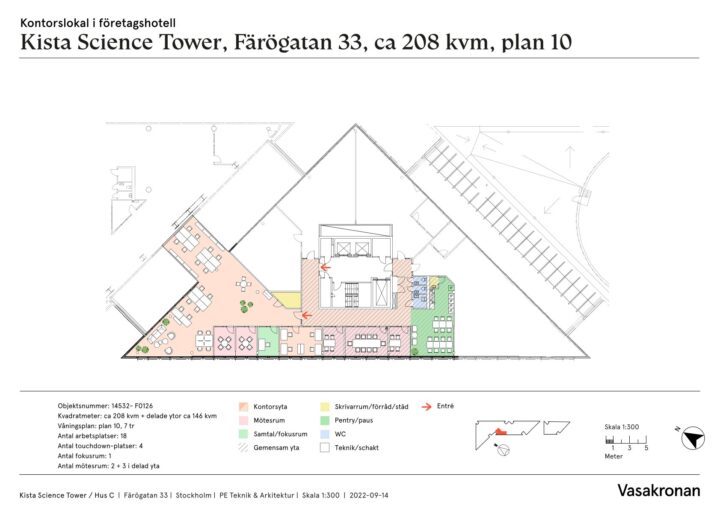Click the north arrow compass symbol
The width and height of the screenshot is (720, 509).
[692, 438]
